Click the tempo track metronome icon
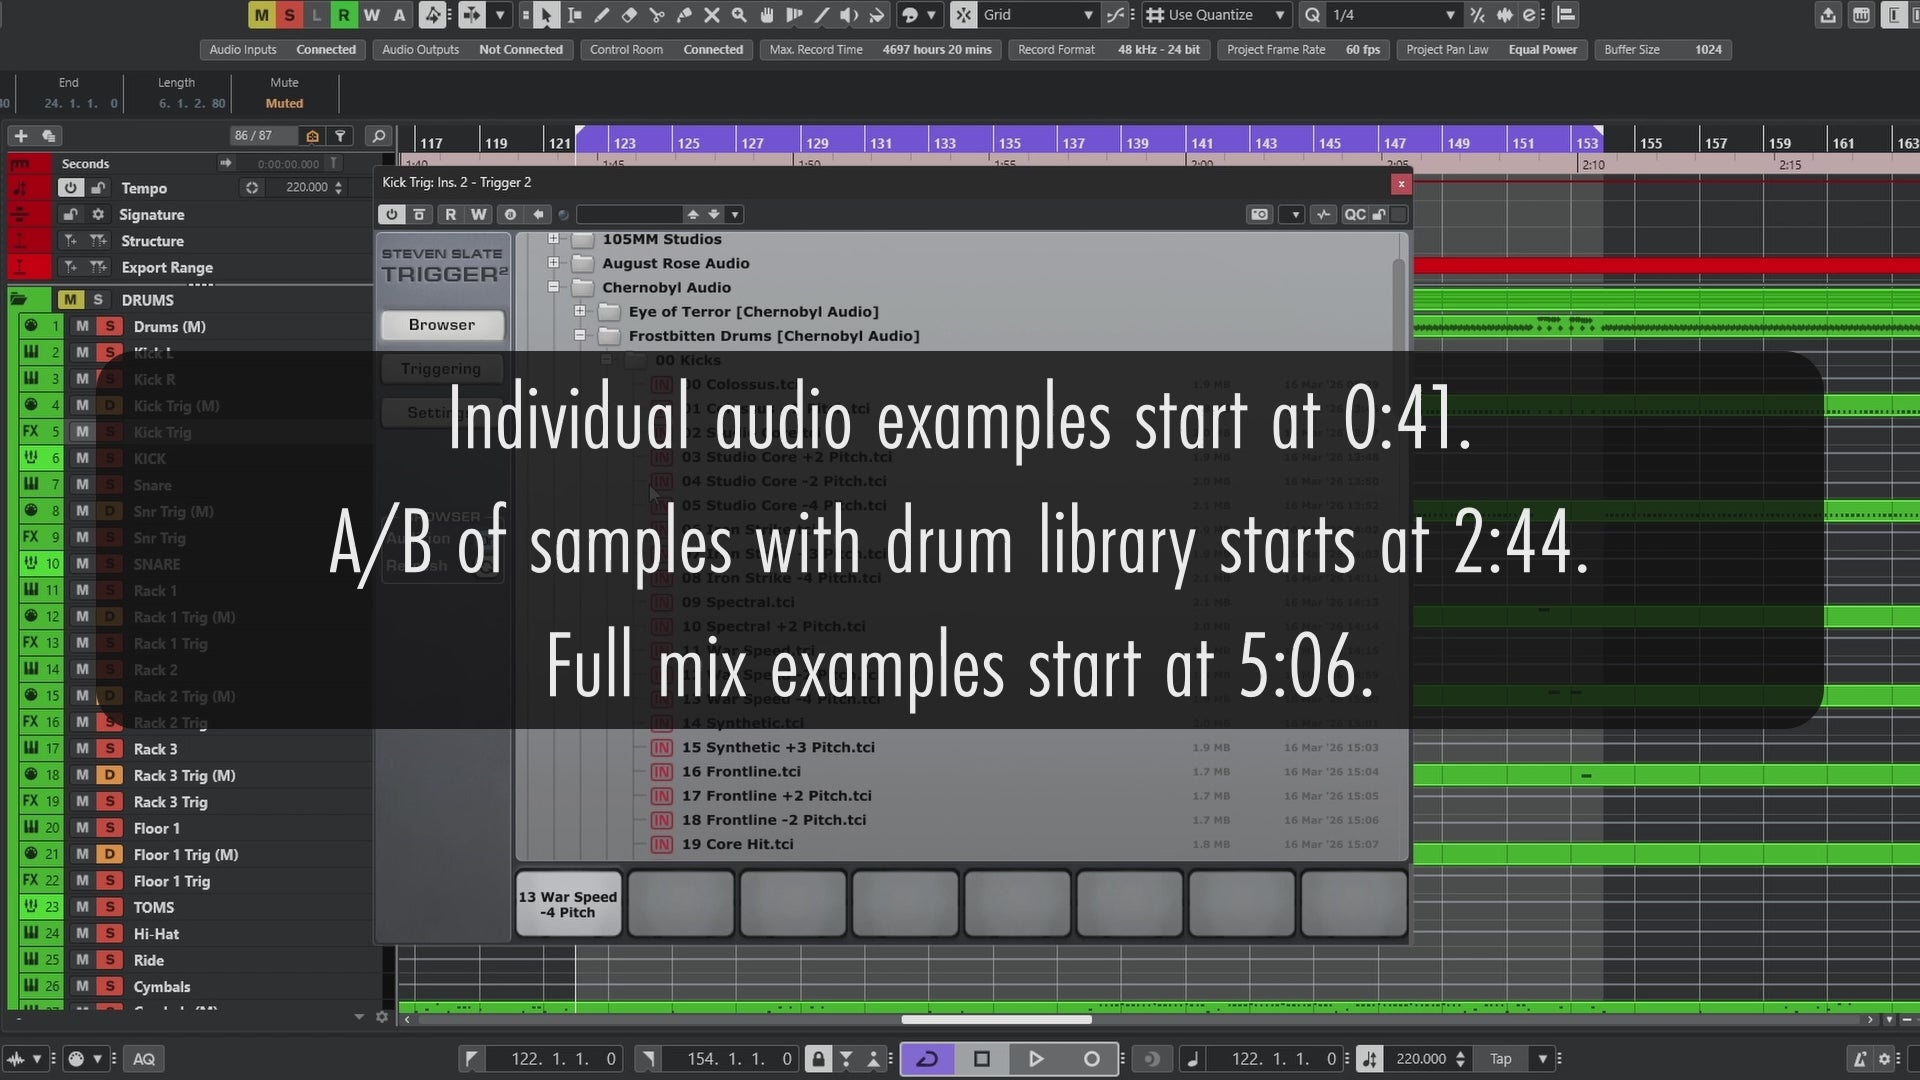The height and width of the screenshot is (1080, 1920). coord(20,188)
